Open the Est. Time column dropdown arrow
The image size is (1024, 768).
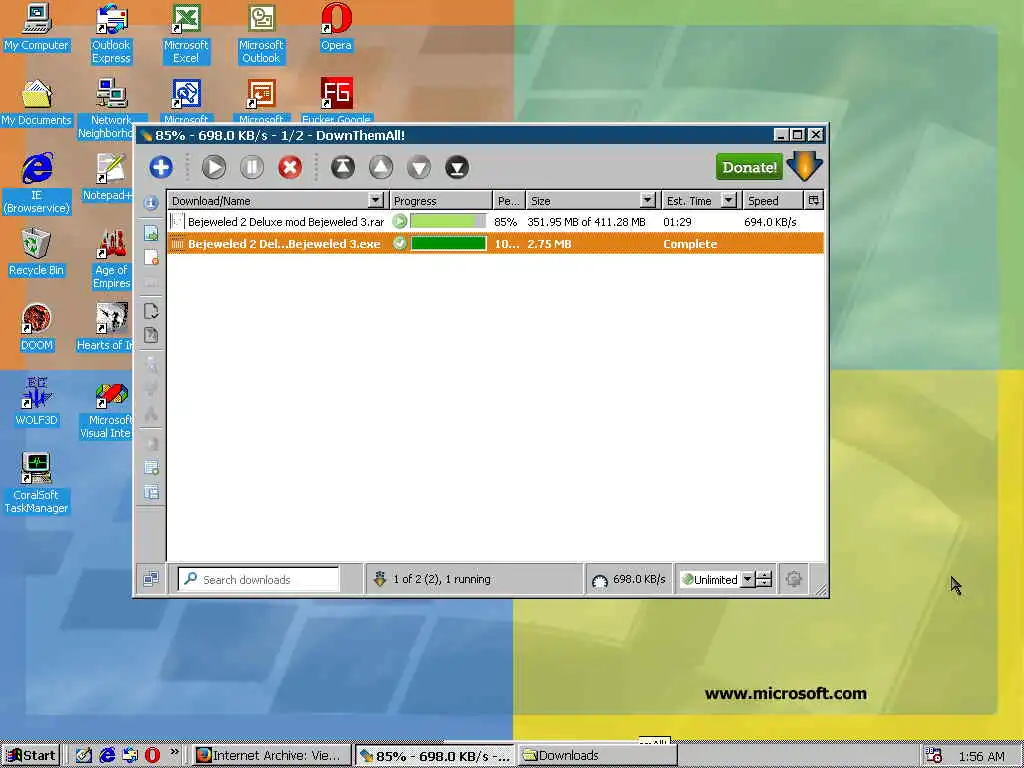coord(729,200)
